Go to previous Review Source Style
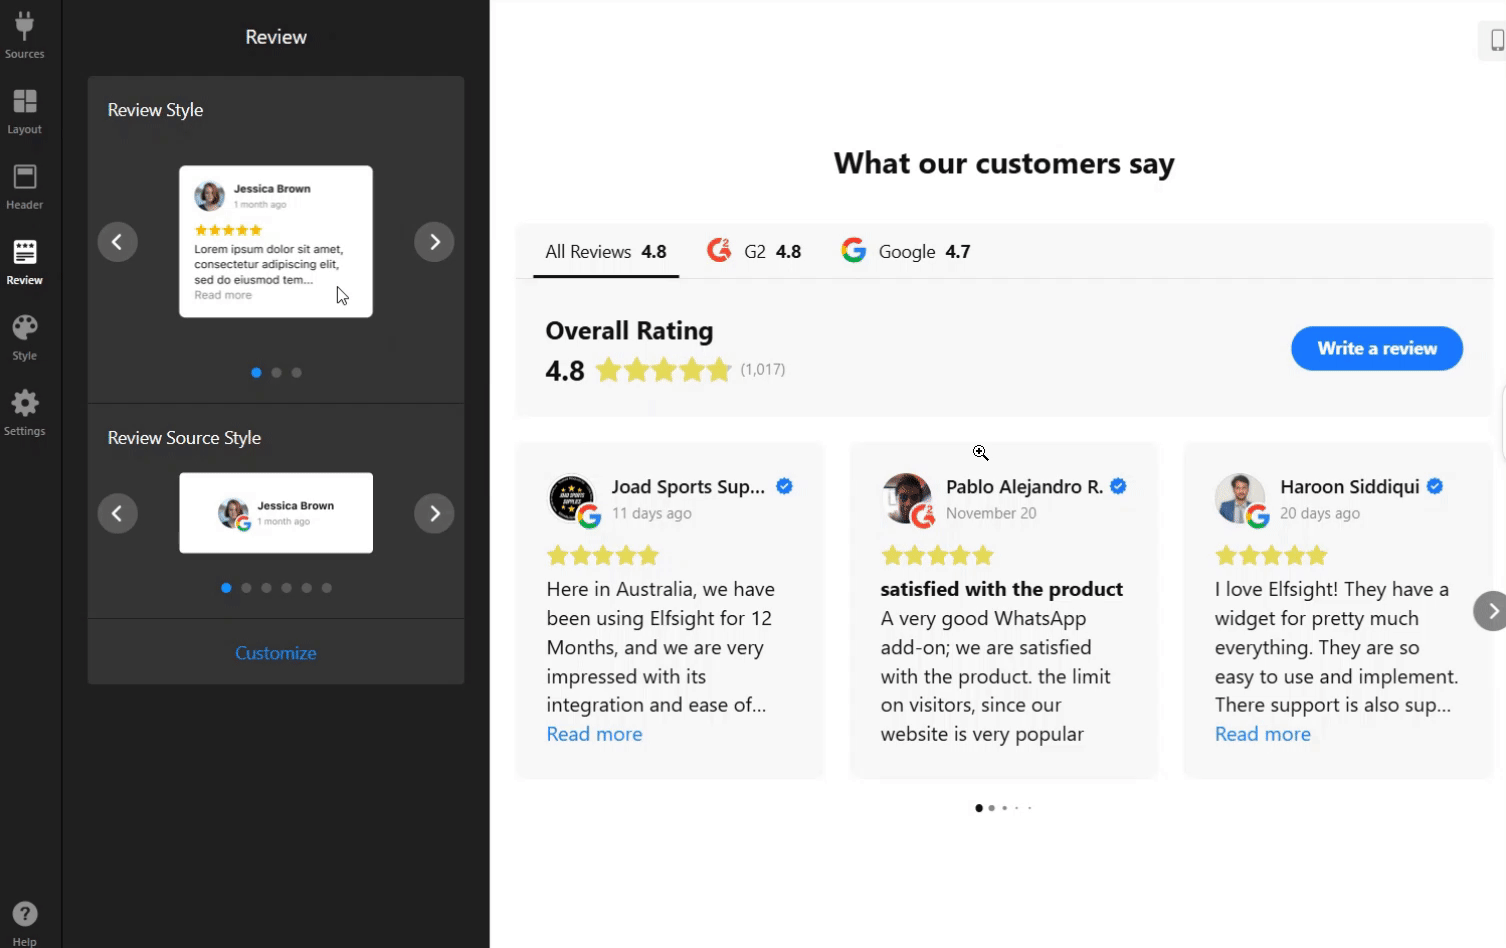This screenshot has height=948, width=1506. (x=117, y=513)
